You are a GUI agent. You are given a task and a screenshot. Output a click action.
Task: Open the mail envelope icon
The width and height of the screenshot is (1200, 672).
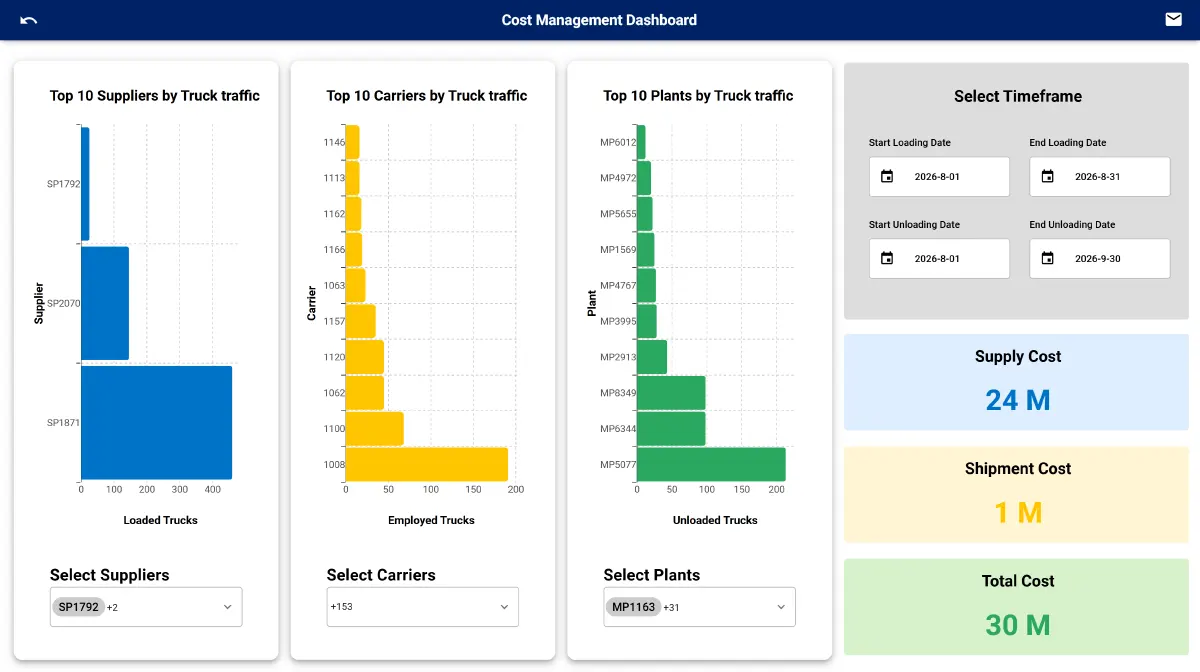(1174, 20)
